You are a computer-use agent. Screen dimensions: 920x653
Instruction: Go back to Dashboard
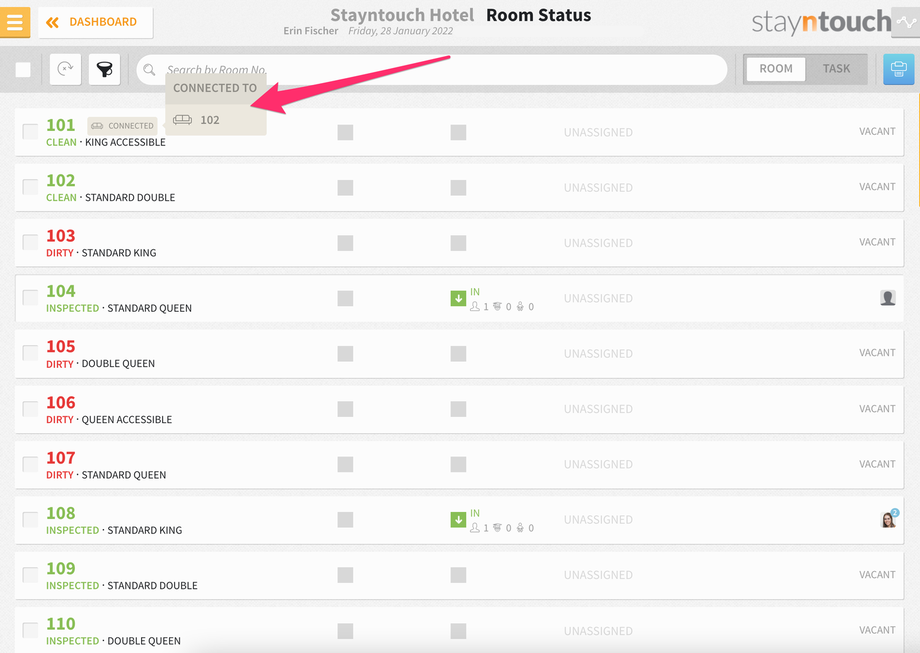pos(96,22)
